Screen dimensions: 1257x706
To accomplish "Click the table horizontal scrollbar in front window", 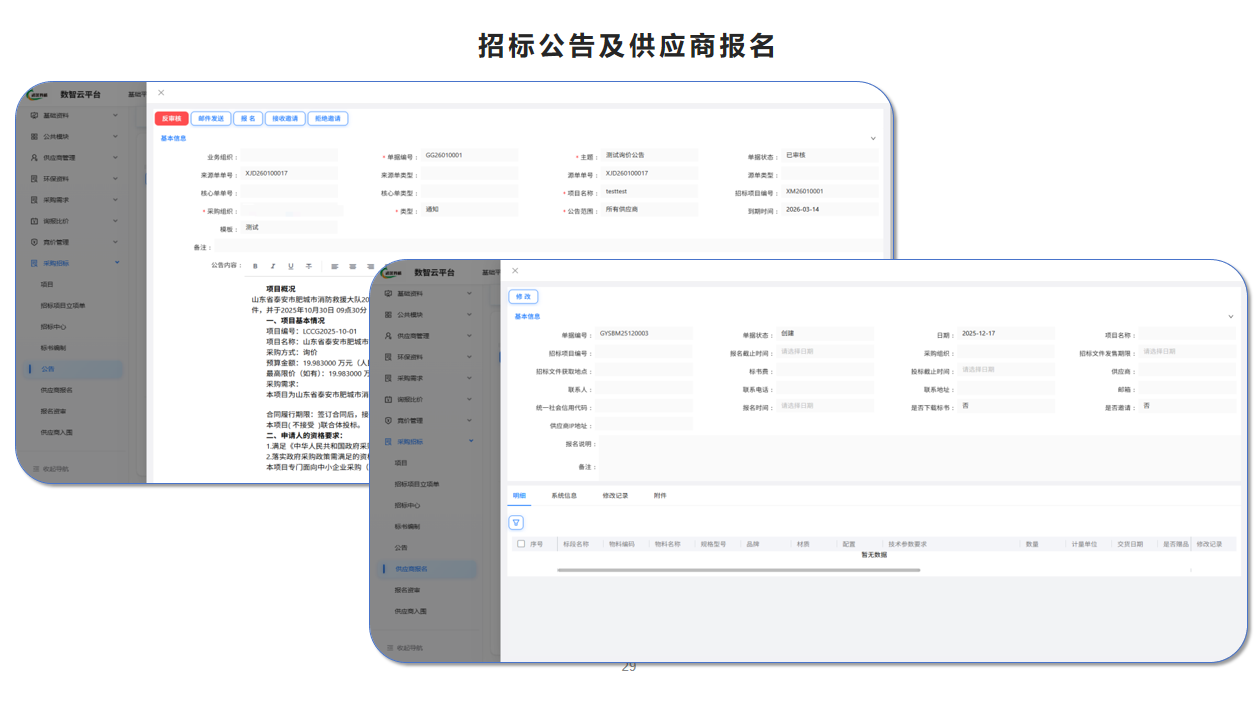I will 738,570.
